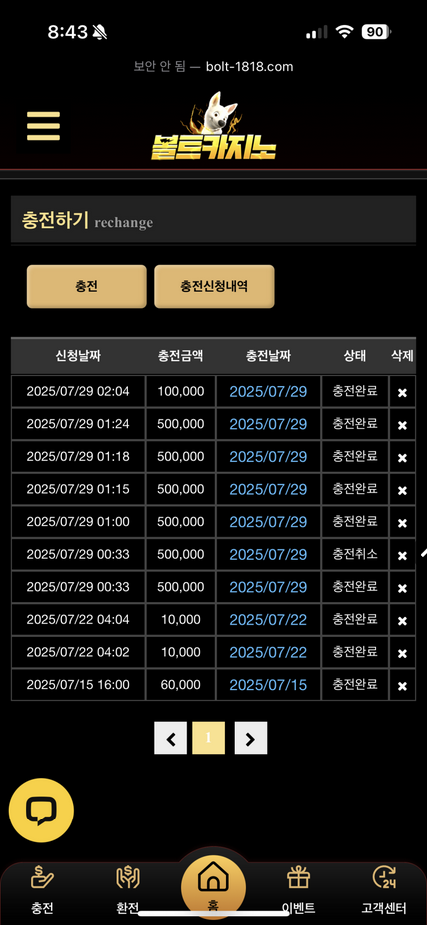Image resolution: width=427 pixels, height=925 pixels.
Task: Delete the 2025/07/22 04:04 row with X
Action: 402,621
